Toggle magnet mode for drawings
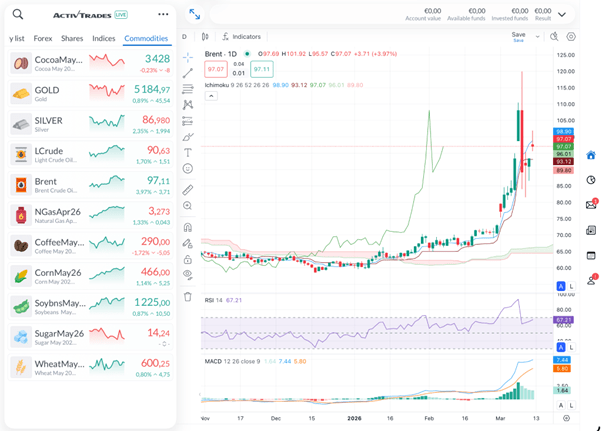Image resolution: width=602 pixels, height=431 pixels. pos(188,226)
